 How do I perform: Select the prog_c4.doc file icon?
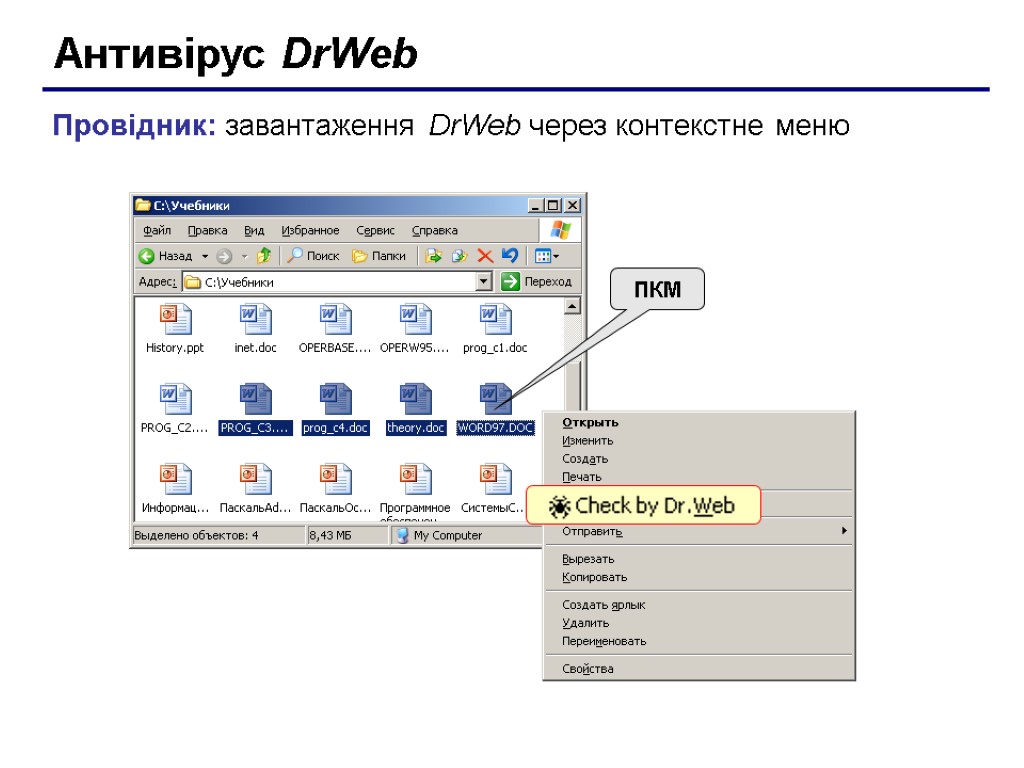pos(336,399)
